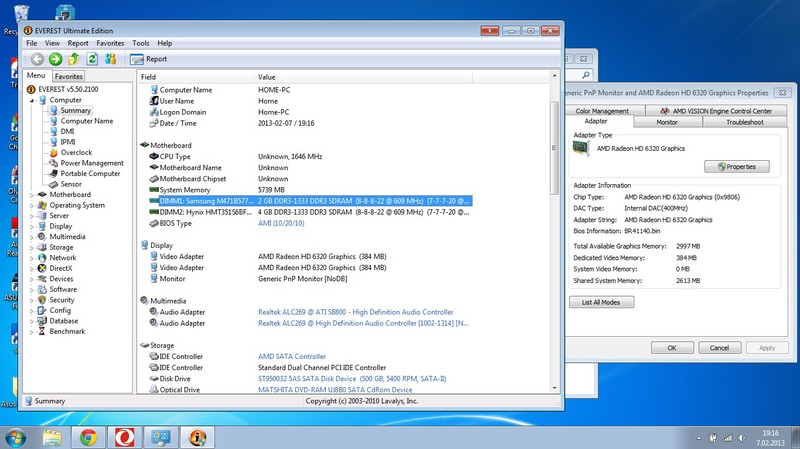
Task: Click the Benchmark hourglass icon
Action: point(42,332)
